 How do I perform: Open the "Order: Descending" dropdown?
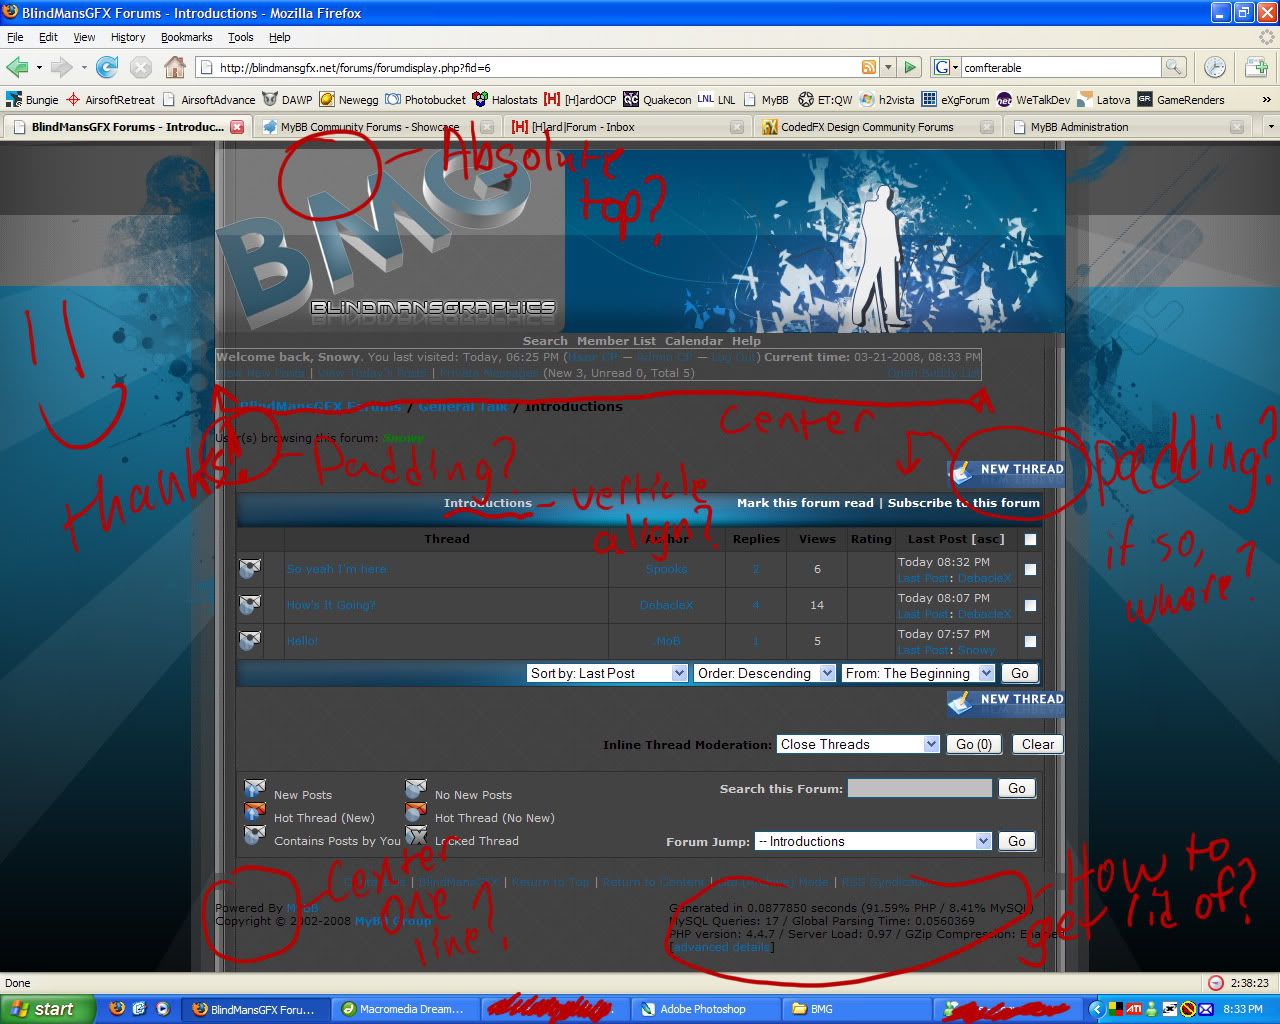point(765,673)
